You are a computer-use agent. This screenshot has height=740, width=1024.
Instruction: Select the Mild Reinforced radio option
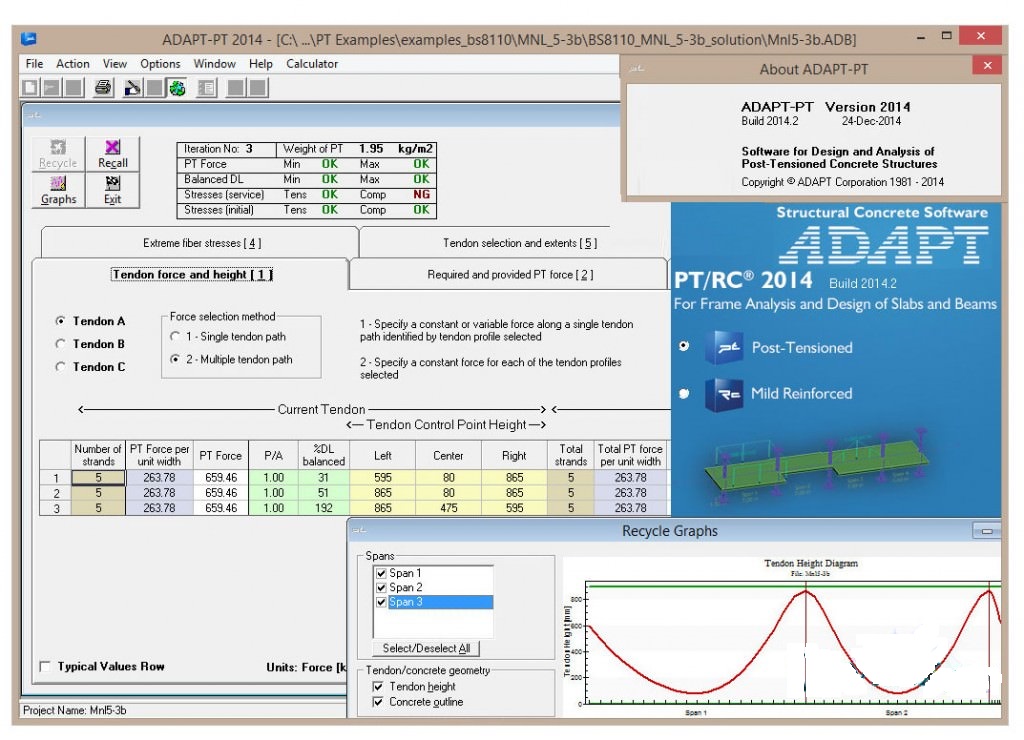684,393
